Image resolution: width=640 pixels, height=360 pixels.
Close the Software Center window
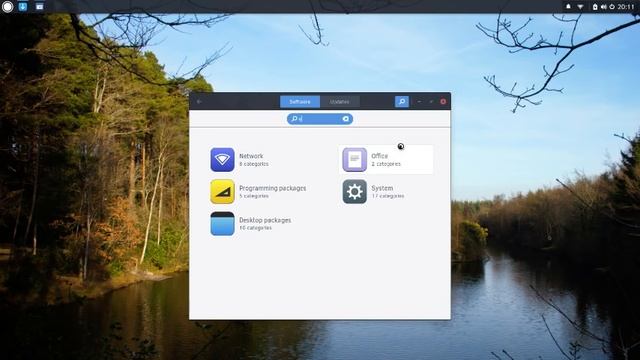(443, 102)
